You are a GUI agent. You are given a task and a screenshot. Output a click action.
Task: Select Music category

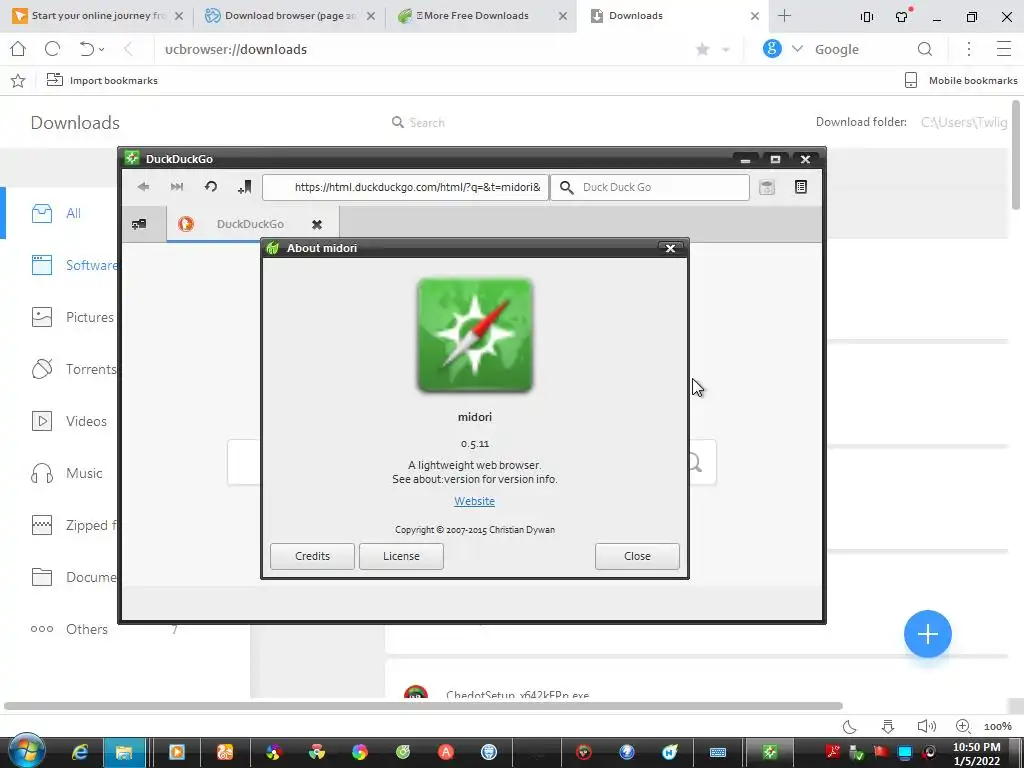[84, 473]
